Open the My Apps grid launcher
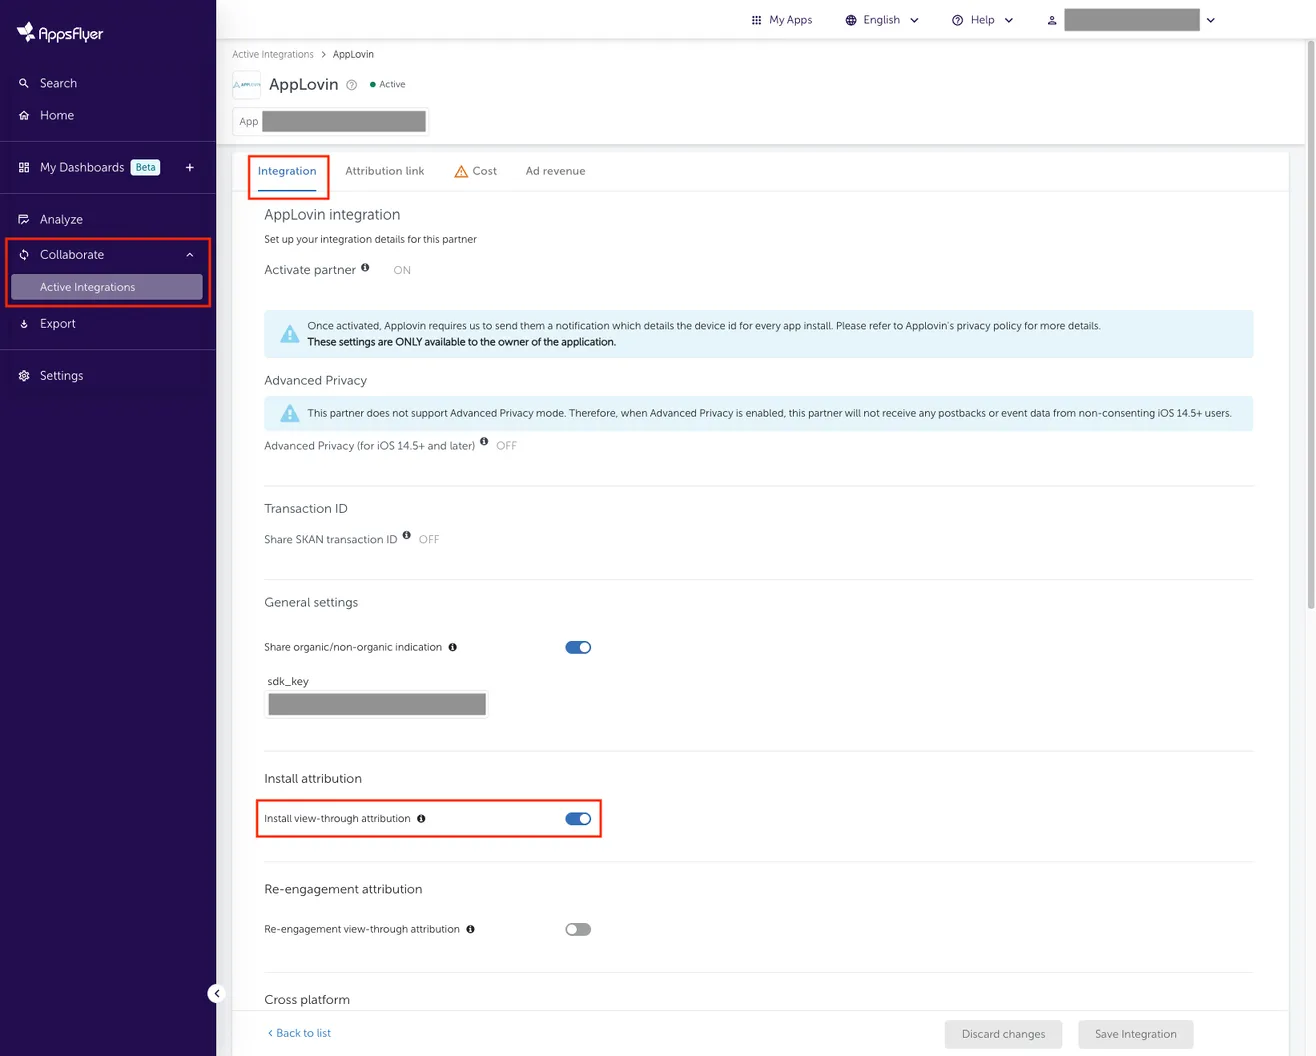Image resolution: width=1316 pixels, height=1056 pixels. (x=757, y=19)
